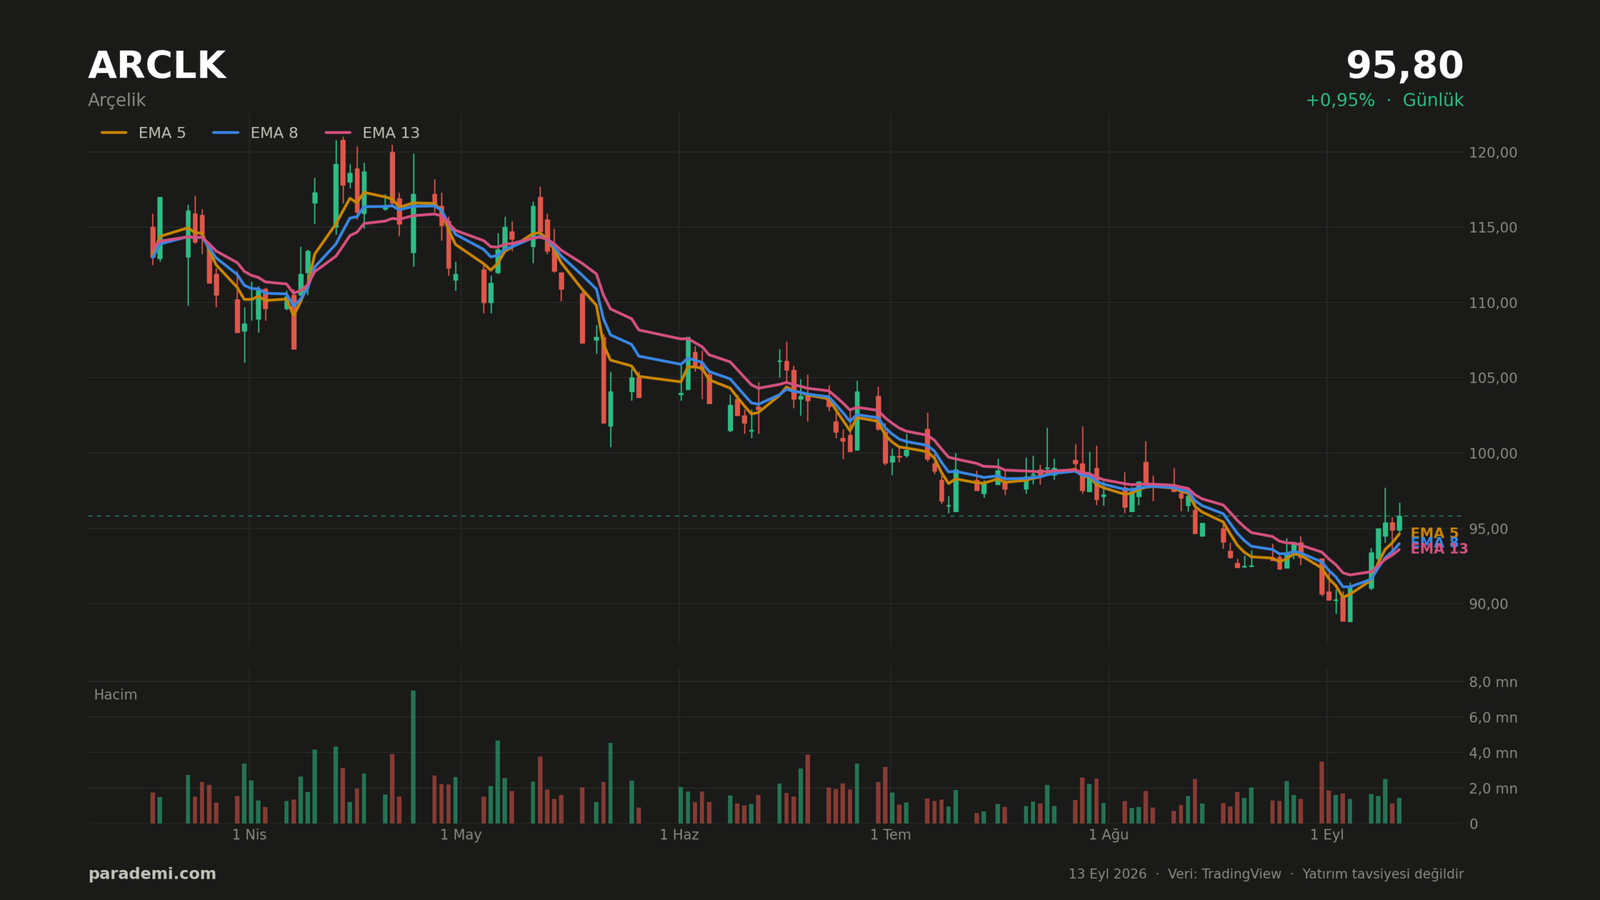Viewport: 1600px width, 900px height.
Task: Click the blue EMA 8 legend line swatch
Action: (x=226, y=133)
